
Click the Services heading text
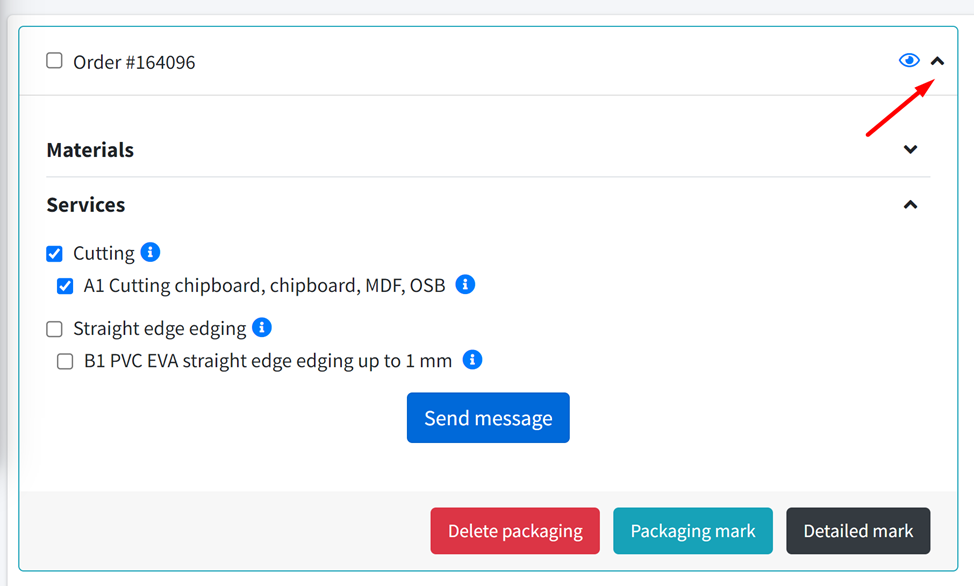[86, 205]
